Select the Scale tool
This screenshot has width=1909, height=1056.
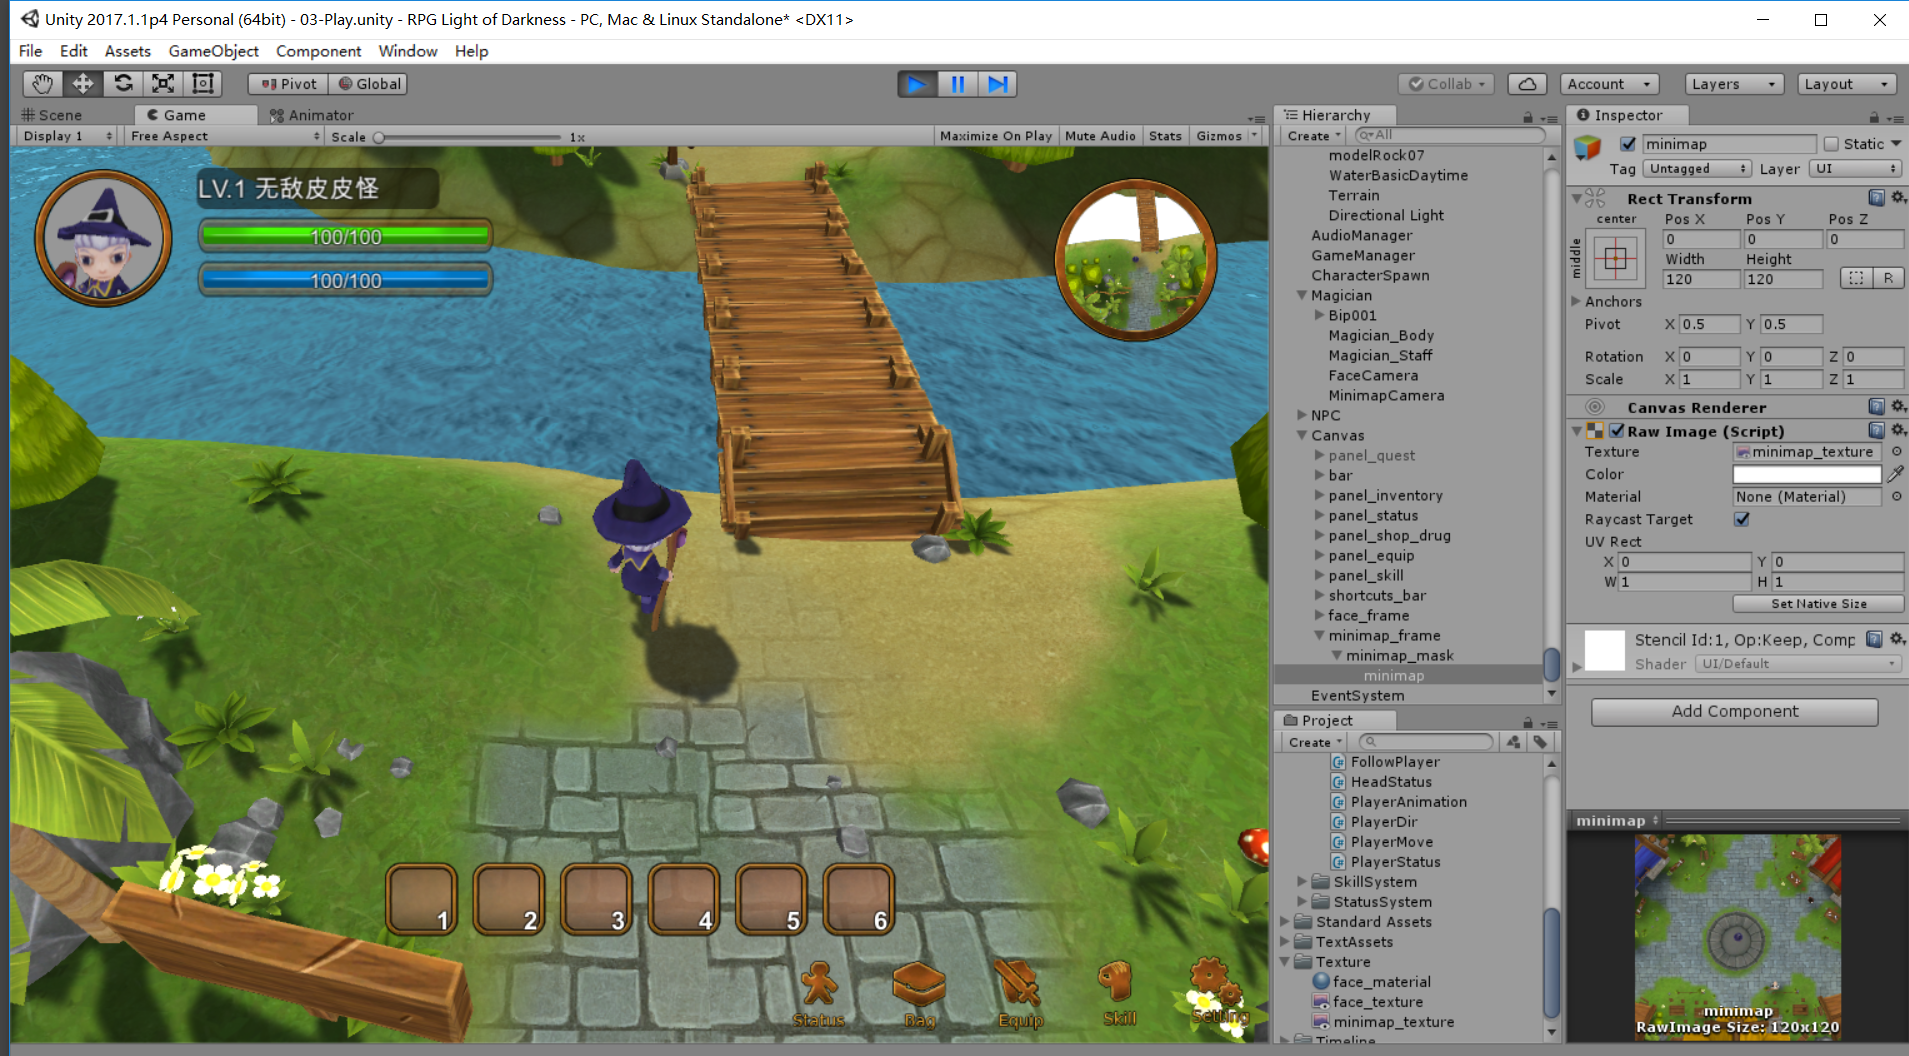click(163, 84)
